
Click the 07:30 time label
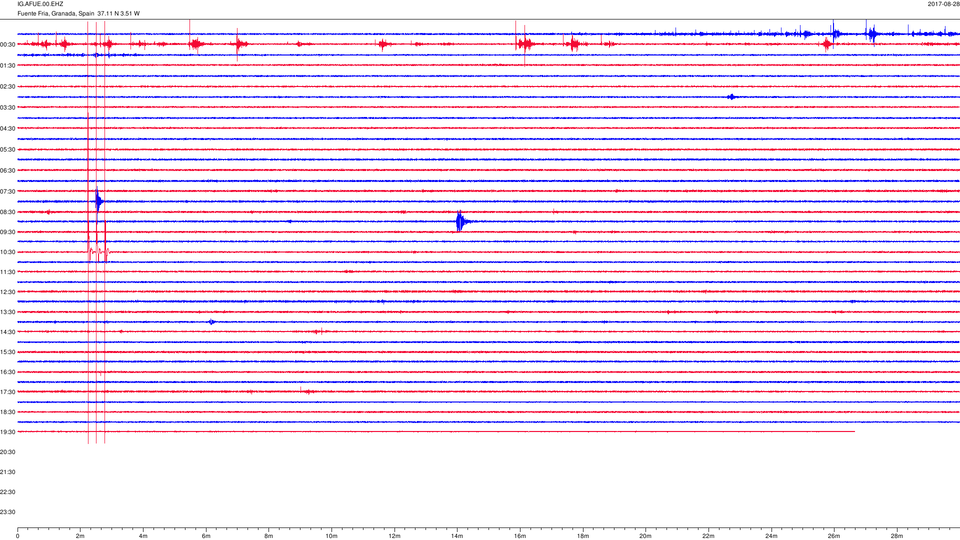[x=7, y=192]
